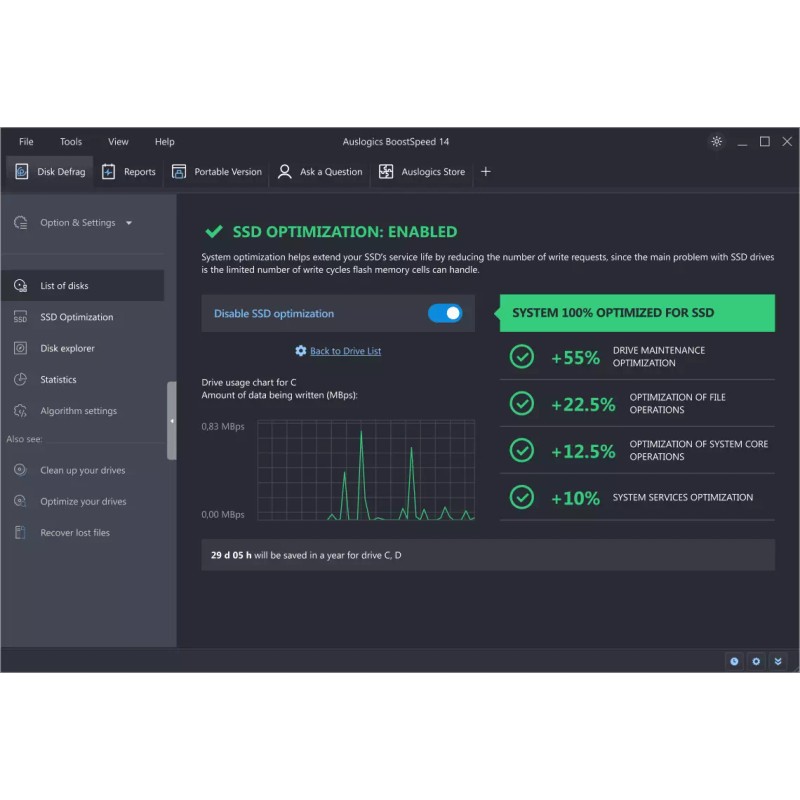Click Optimize your drives link
Image resolution: width=800 pixels, height=800 pixels.
coord(83,502)
